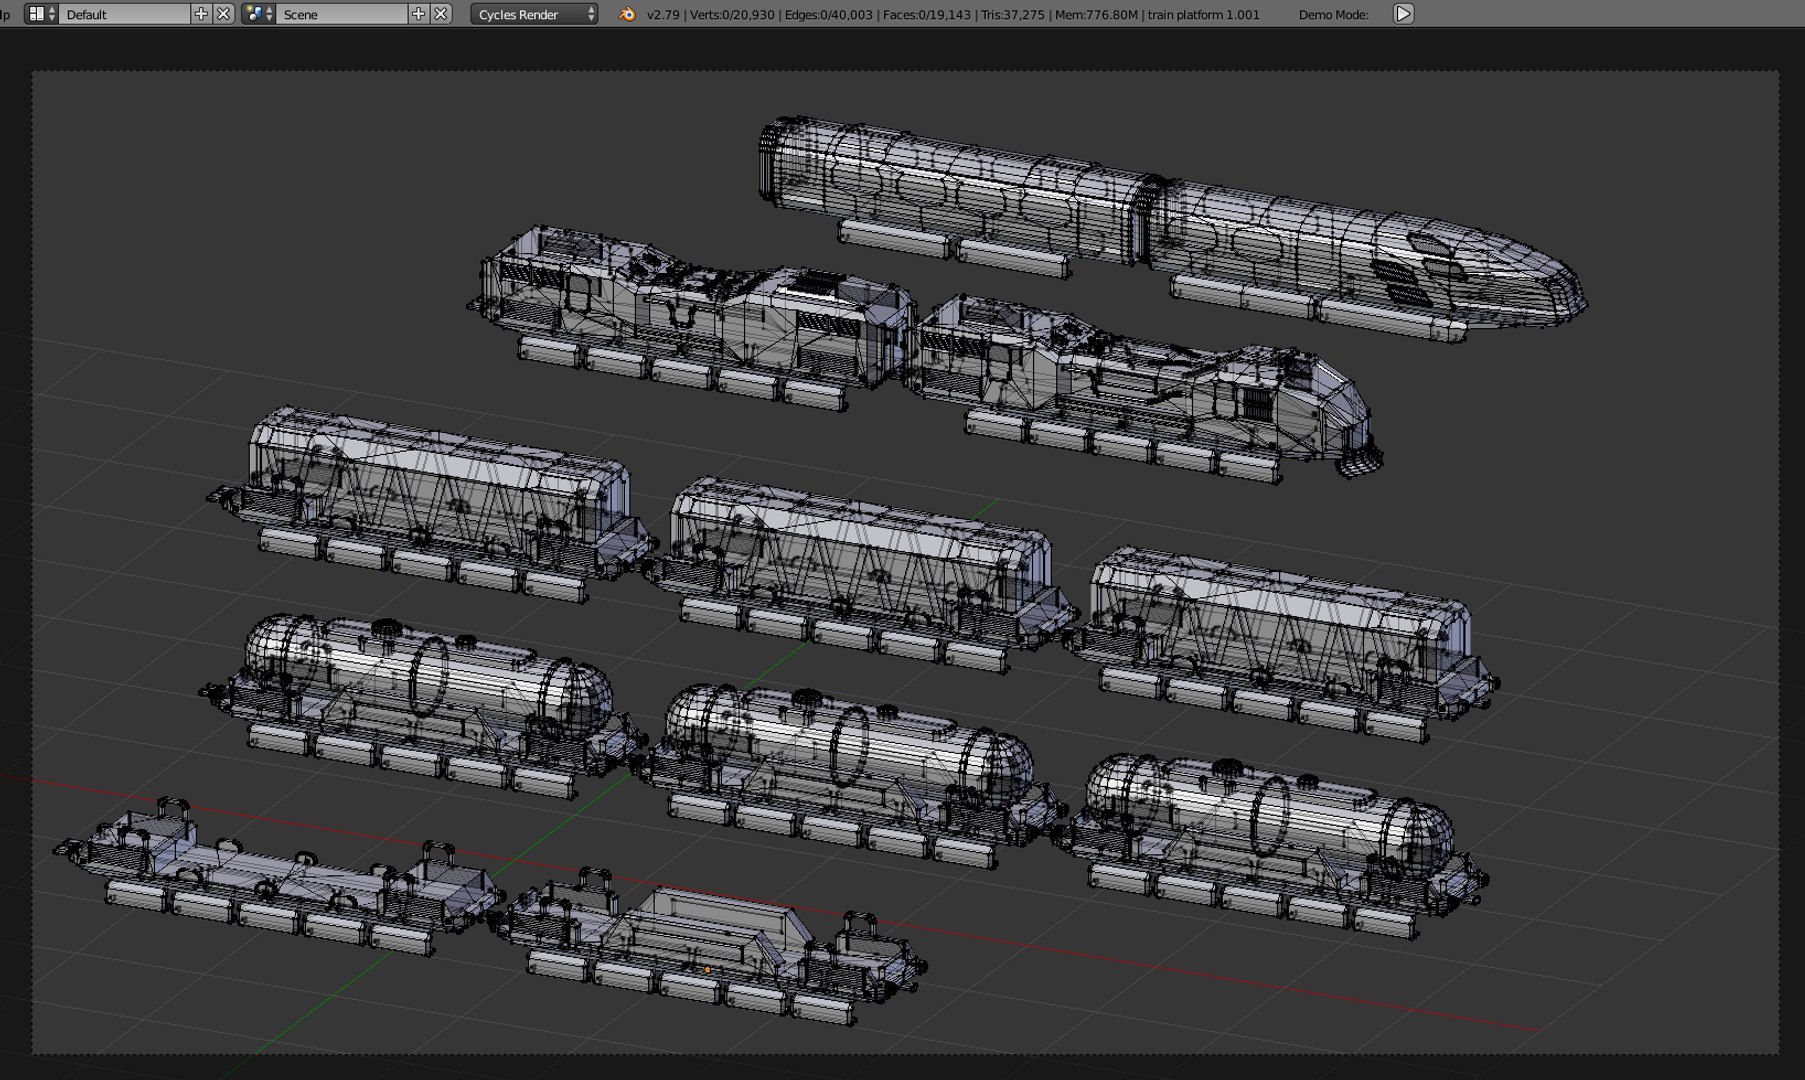This screenshot has width=1805, height=1080.
Task: Click the Faces:0/19,143 statistic
Action: tap(927, 15)
